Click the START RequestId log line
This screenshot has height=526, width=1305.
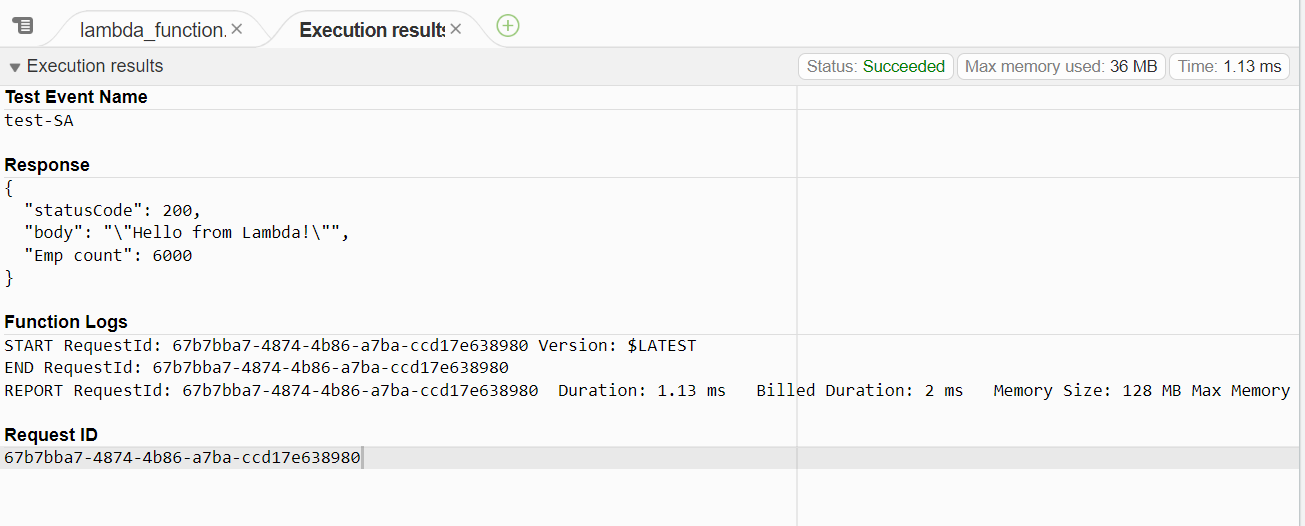pyautogui.click(x=350, y=346)
